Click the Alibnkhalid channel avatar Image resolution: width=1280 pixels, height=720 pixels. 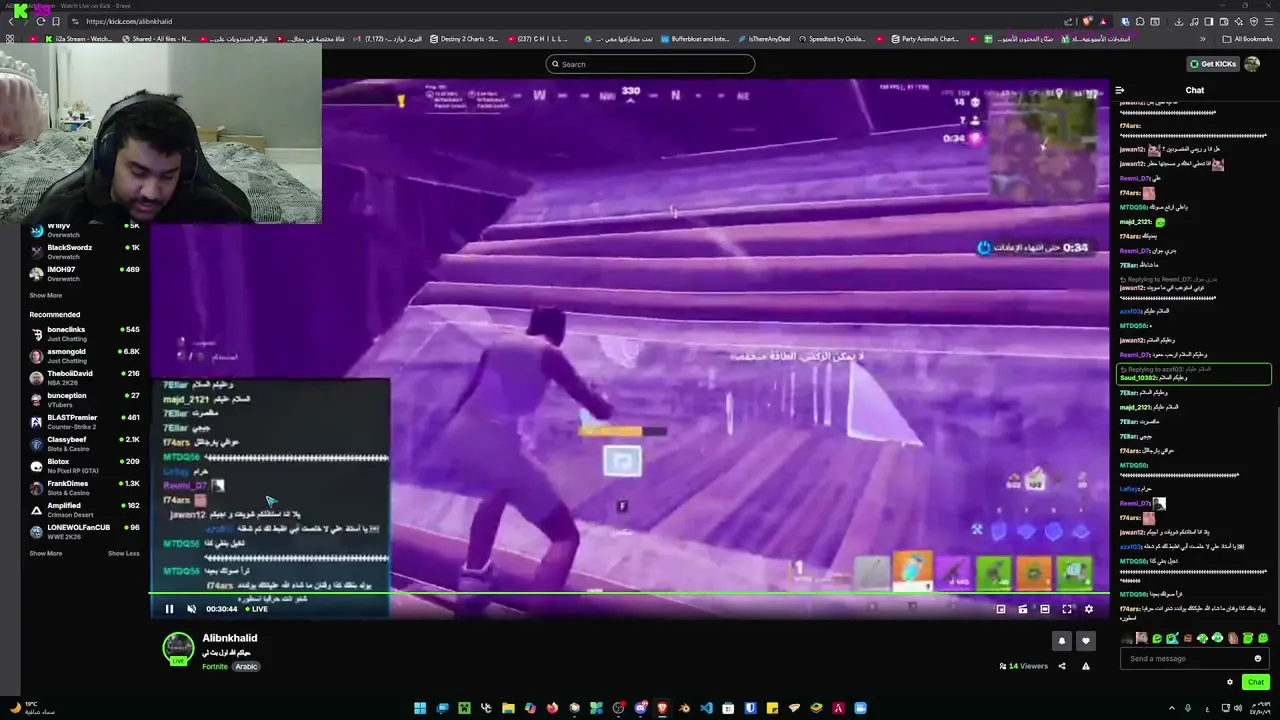click(x=178, y=648)
